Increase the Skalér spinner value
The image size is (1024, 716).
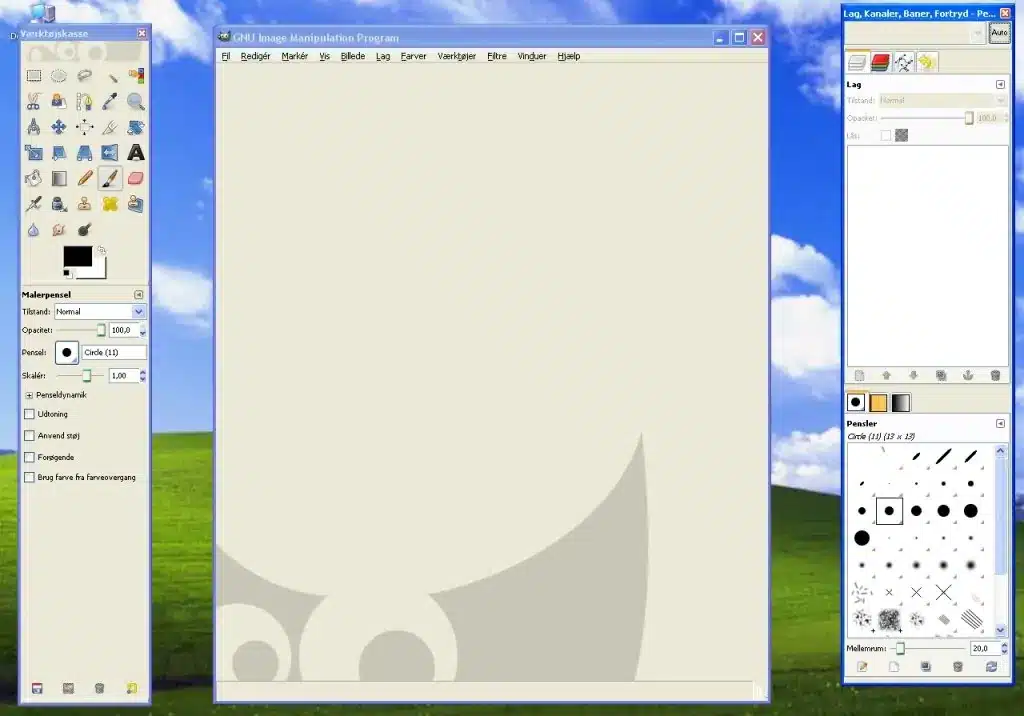(143, 372)
